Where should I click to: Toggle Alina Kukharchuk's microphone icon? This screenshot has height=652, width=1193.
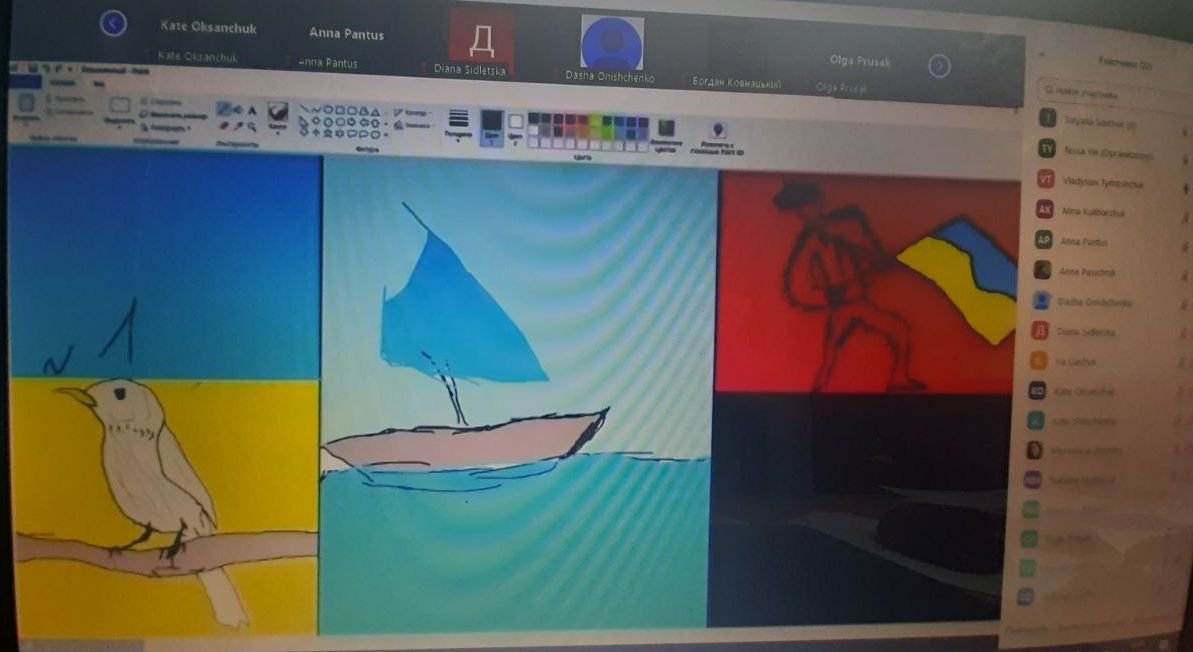(1185, 218)
